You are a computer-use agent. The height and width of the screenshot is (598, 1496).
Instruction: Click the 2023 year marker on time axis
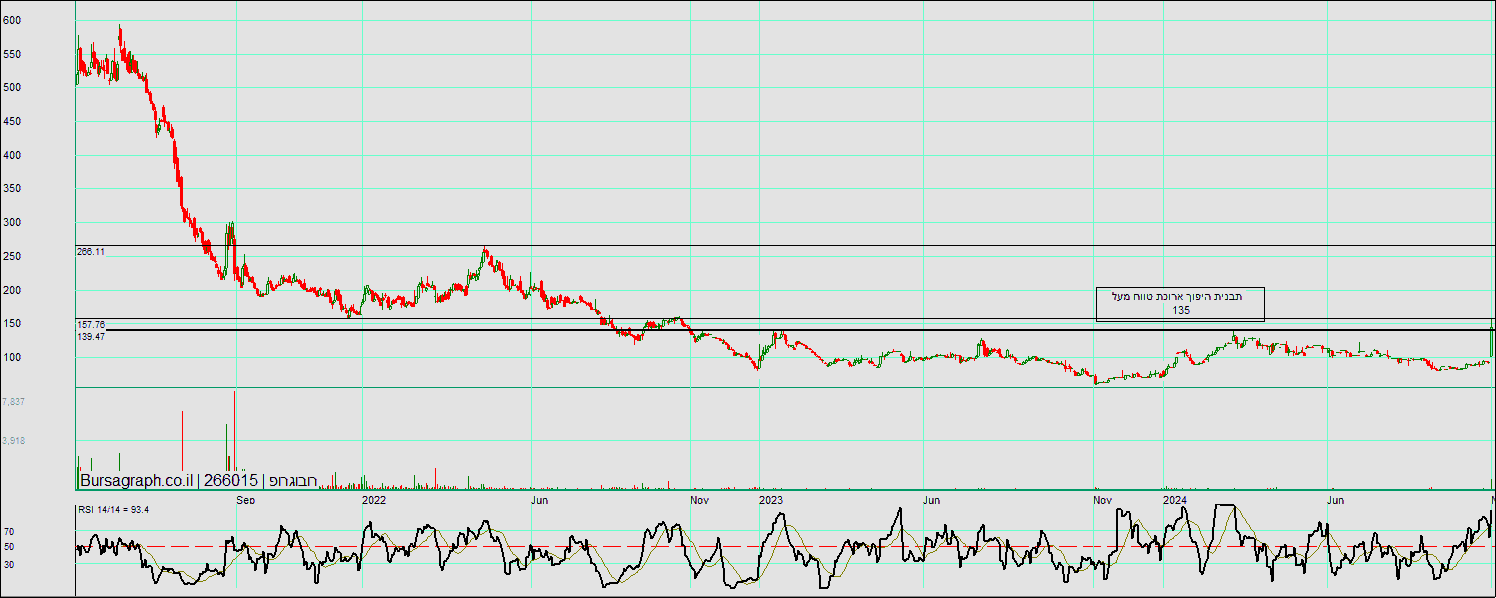pos(770,499)
